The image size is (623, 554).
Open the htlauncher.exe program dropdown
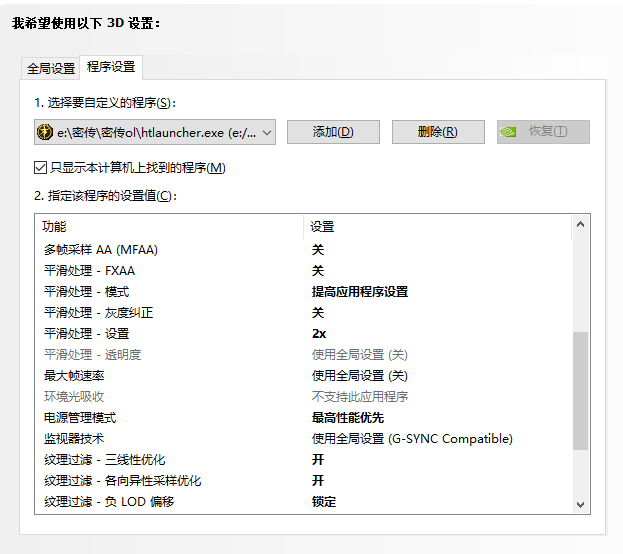(x=155, y=132)
